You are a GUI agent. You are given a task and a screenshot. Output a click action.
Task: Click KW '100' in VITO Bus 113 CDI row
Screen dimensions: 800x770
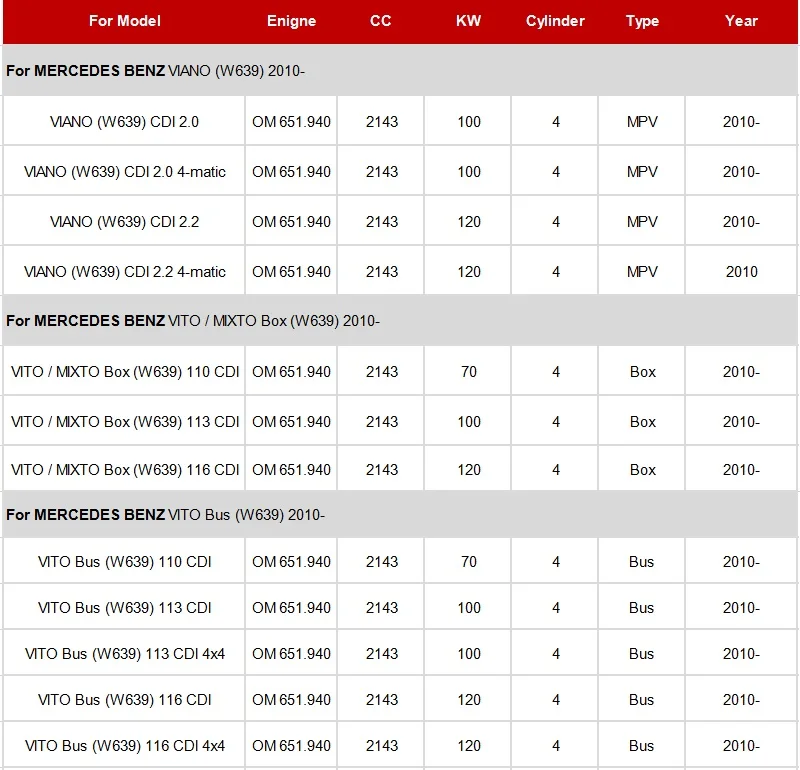pos(469,607)
